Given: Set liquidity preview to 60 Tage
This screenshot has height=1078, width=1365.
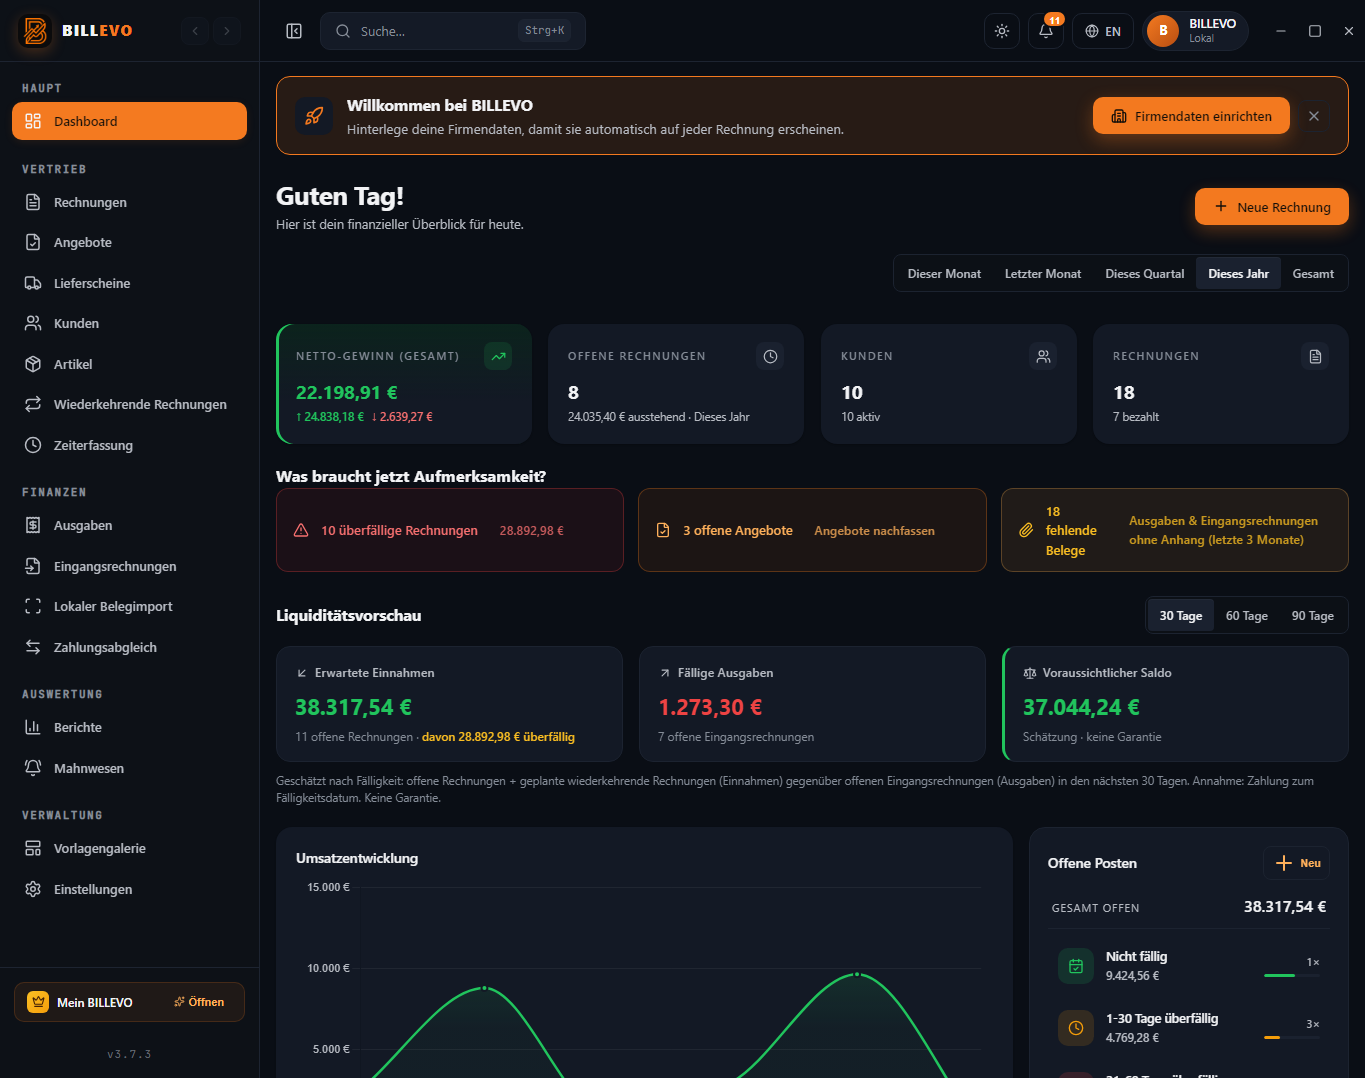Looking at the screenshot, I should (1247, 616).
